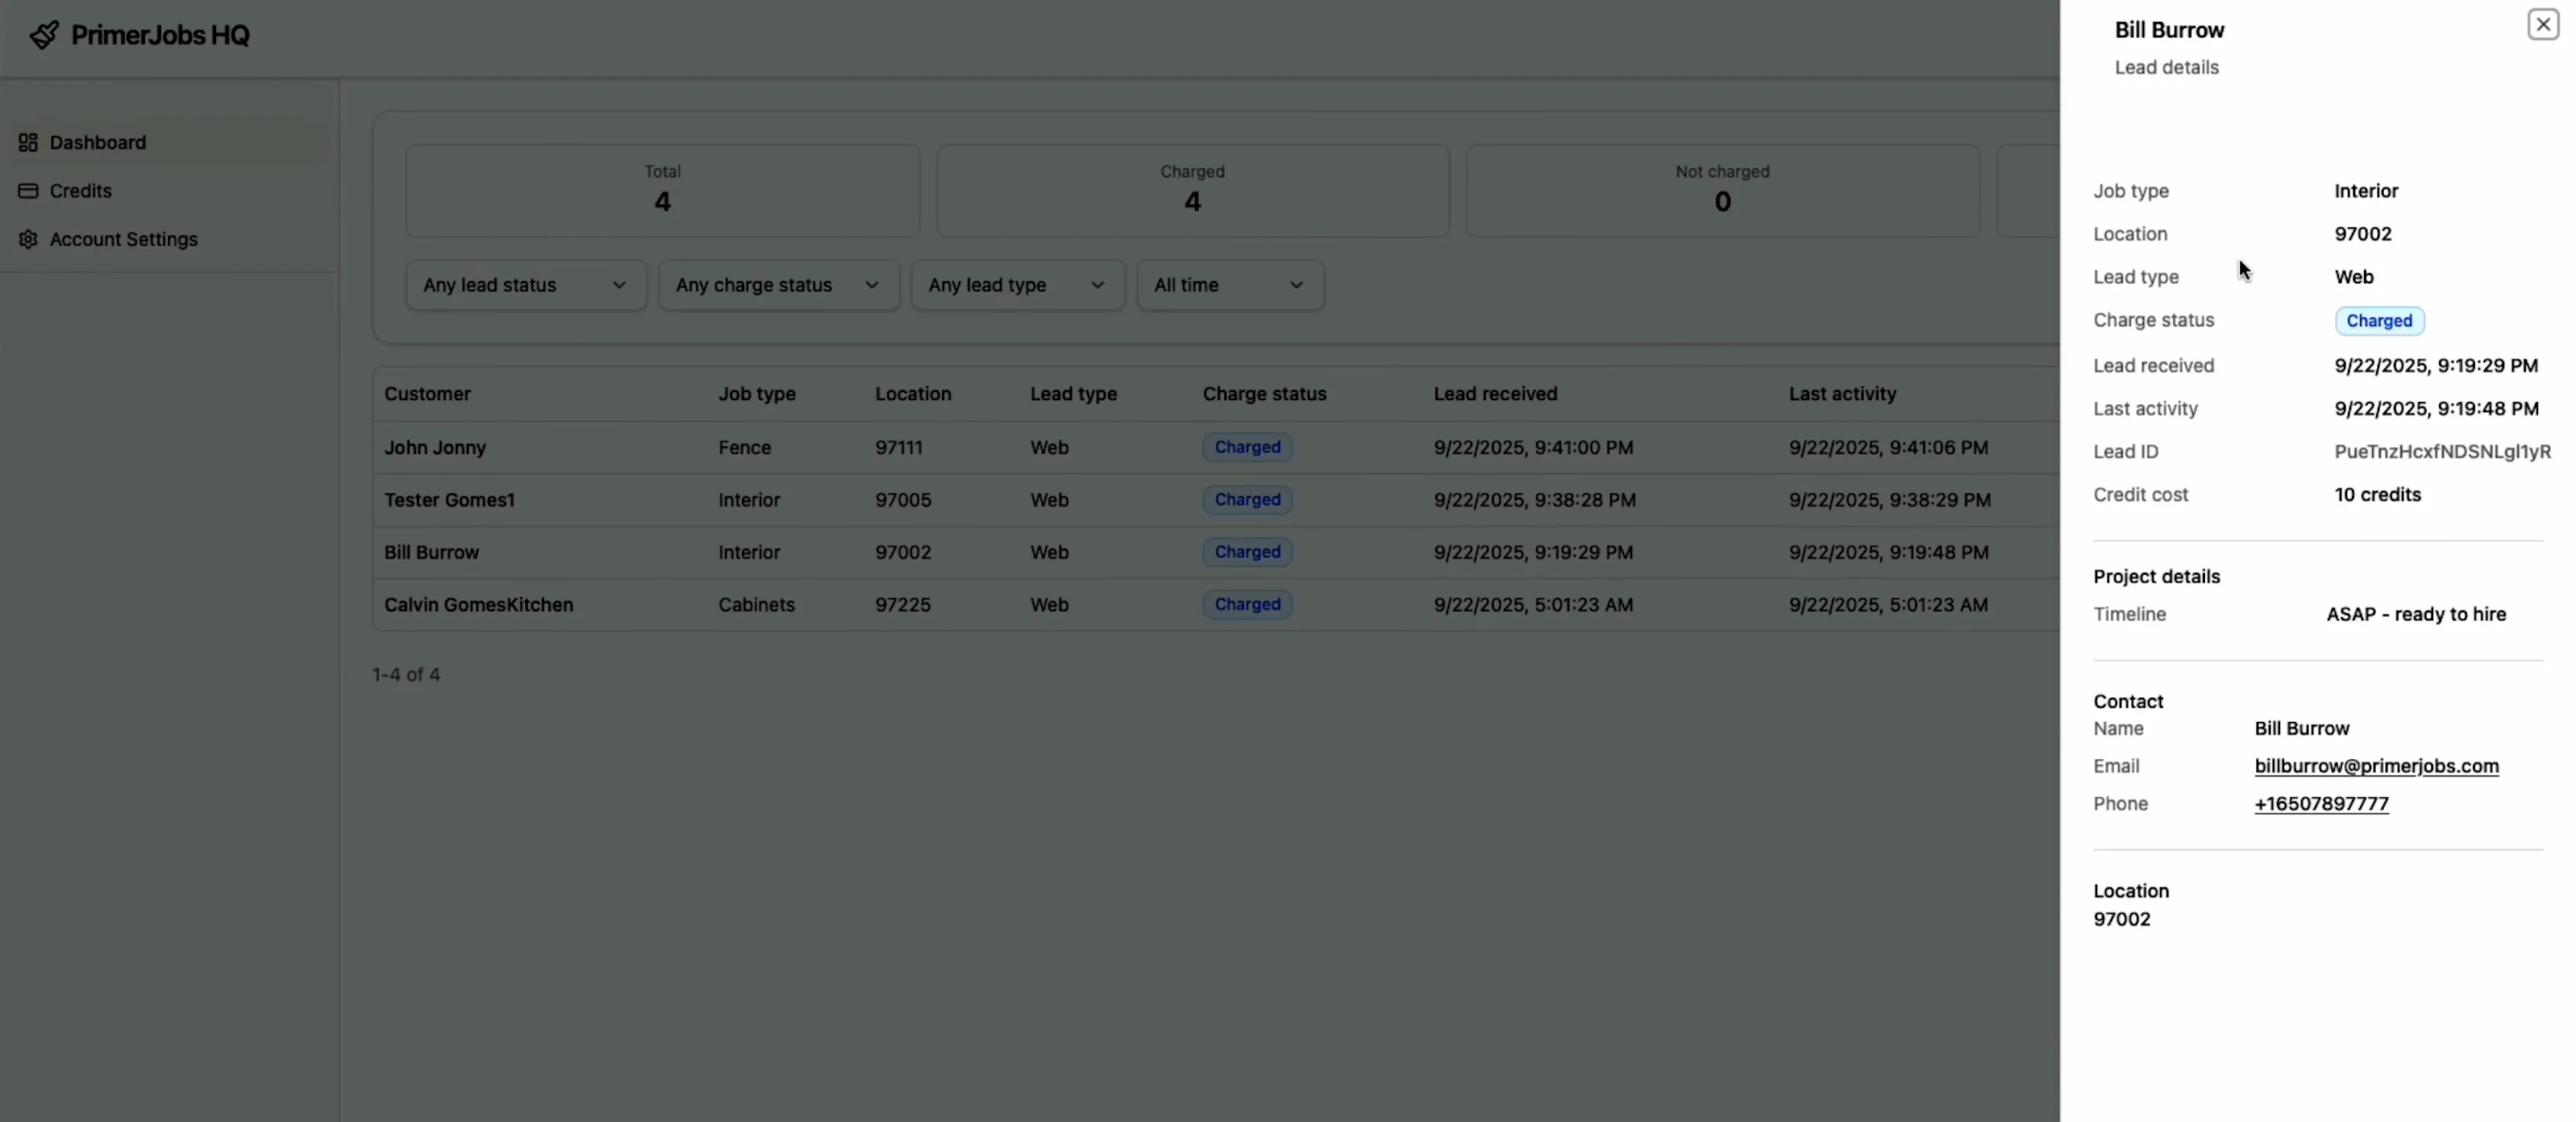The image size is (2576, 1122).
Task: Click the +16507897777 phone link
Action: tap(2321, 804)
